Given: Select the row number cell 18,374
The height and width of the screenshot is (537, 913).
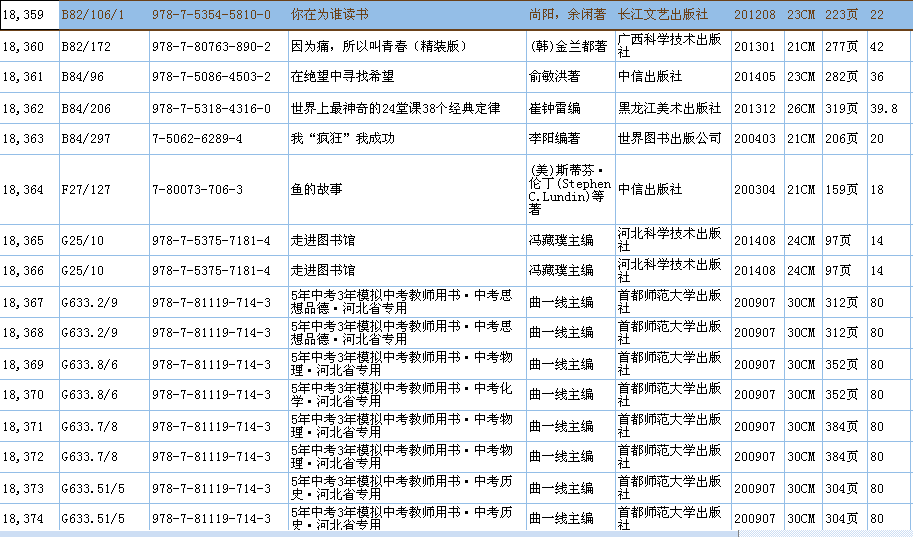Looking at the screenshot, I should (x=30, y=518).
